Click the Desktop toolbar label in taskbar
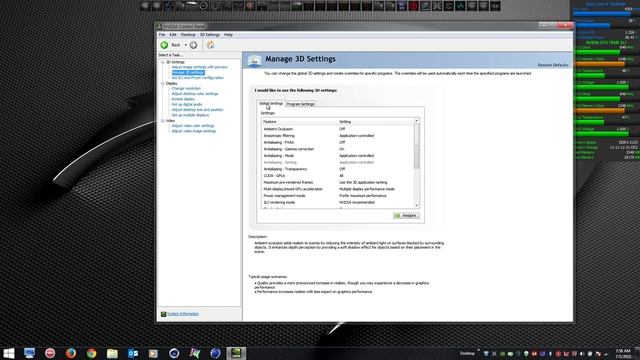 [x=467, y=353]
